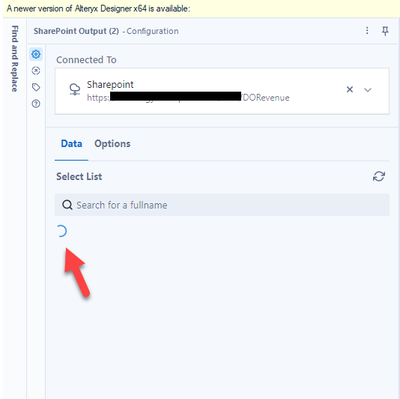Switch to the Options tab

coord(112,144)
